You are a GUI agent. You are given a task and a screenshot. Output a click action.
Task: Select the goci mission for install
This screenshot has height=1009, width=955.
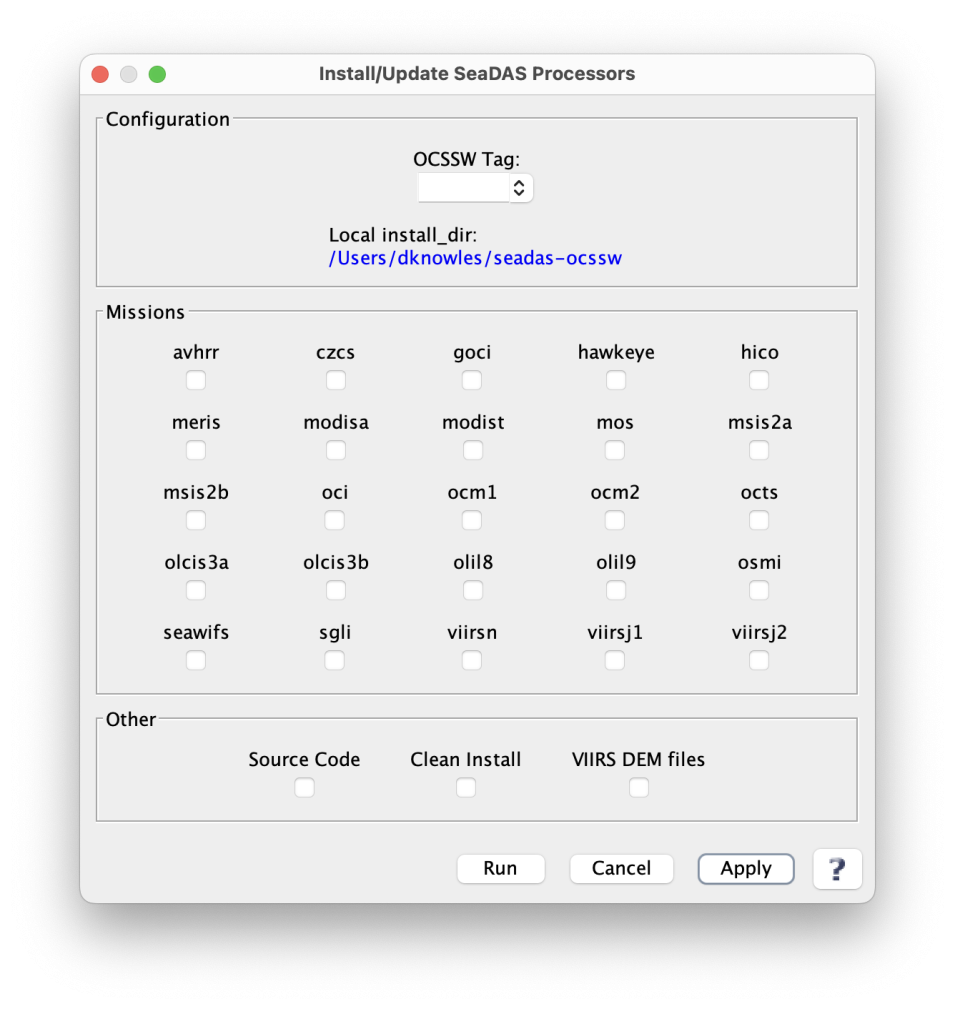coord(471,380)
